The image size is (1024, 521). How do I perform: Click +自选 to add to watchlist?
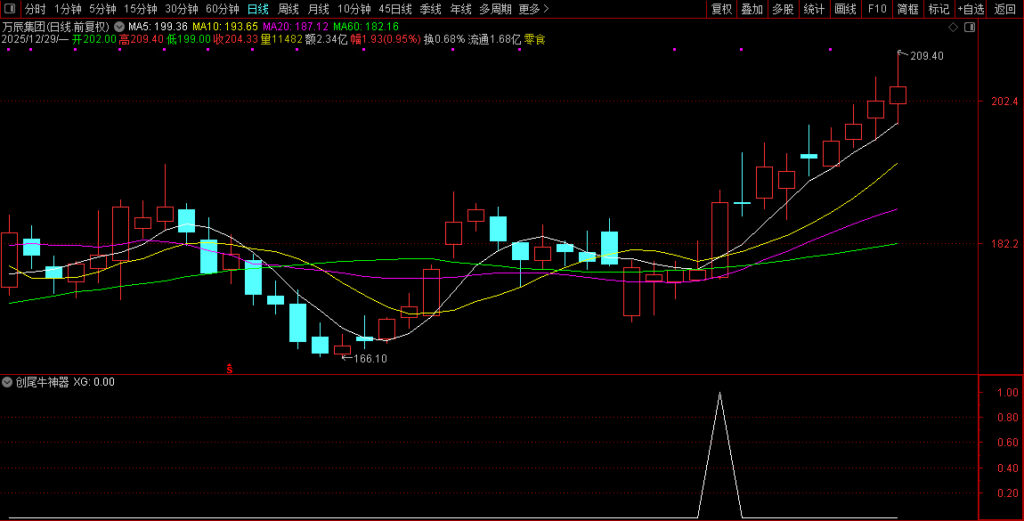970,9
